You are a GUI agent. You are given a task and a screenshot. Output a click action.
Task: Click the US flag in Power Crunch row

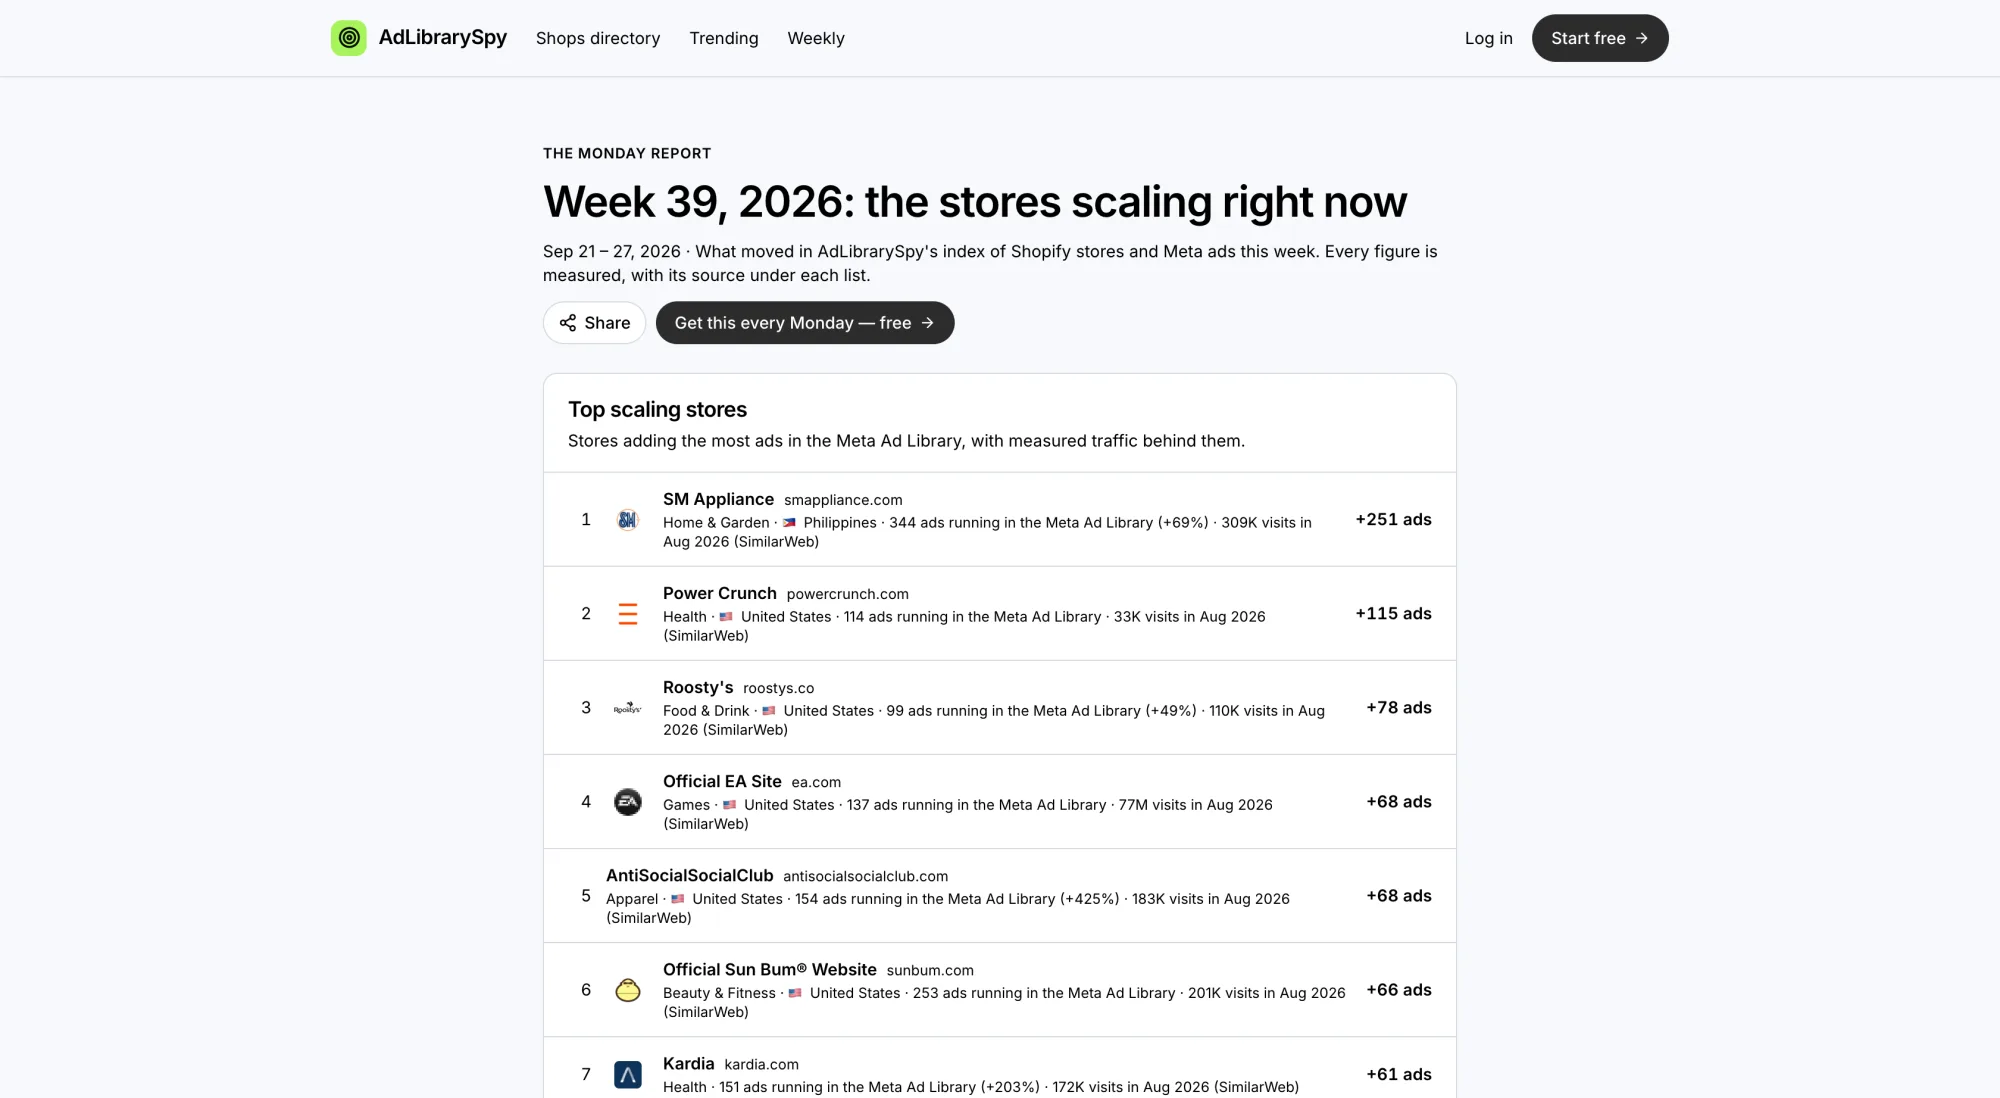[x=726, y=617]
